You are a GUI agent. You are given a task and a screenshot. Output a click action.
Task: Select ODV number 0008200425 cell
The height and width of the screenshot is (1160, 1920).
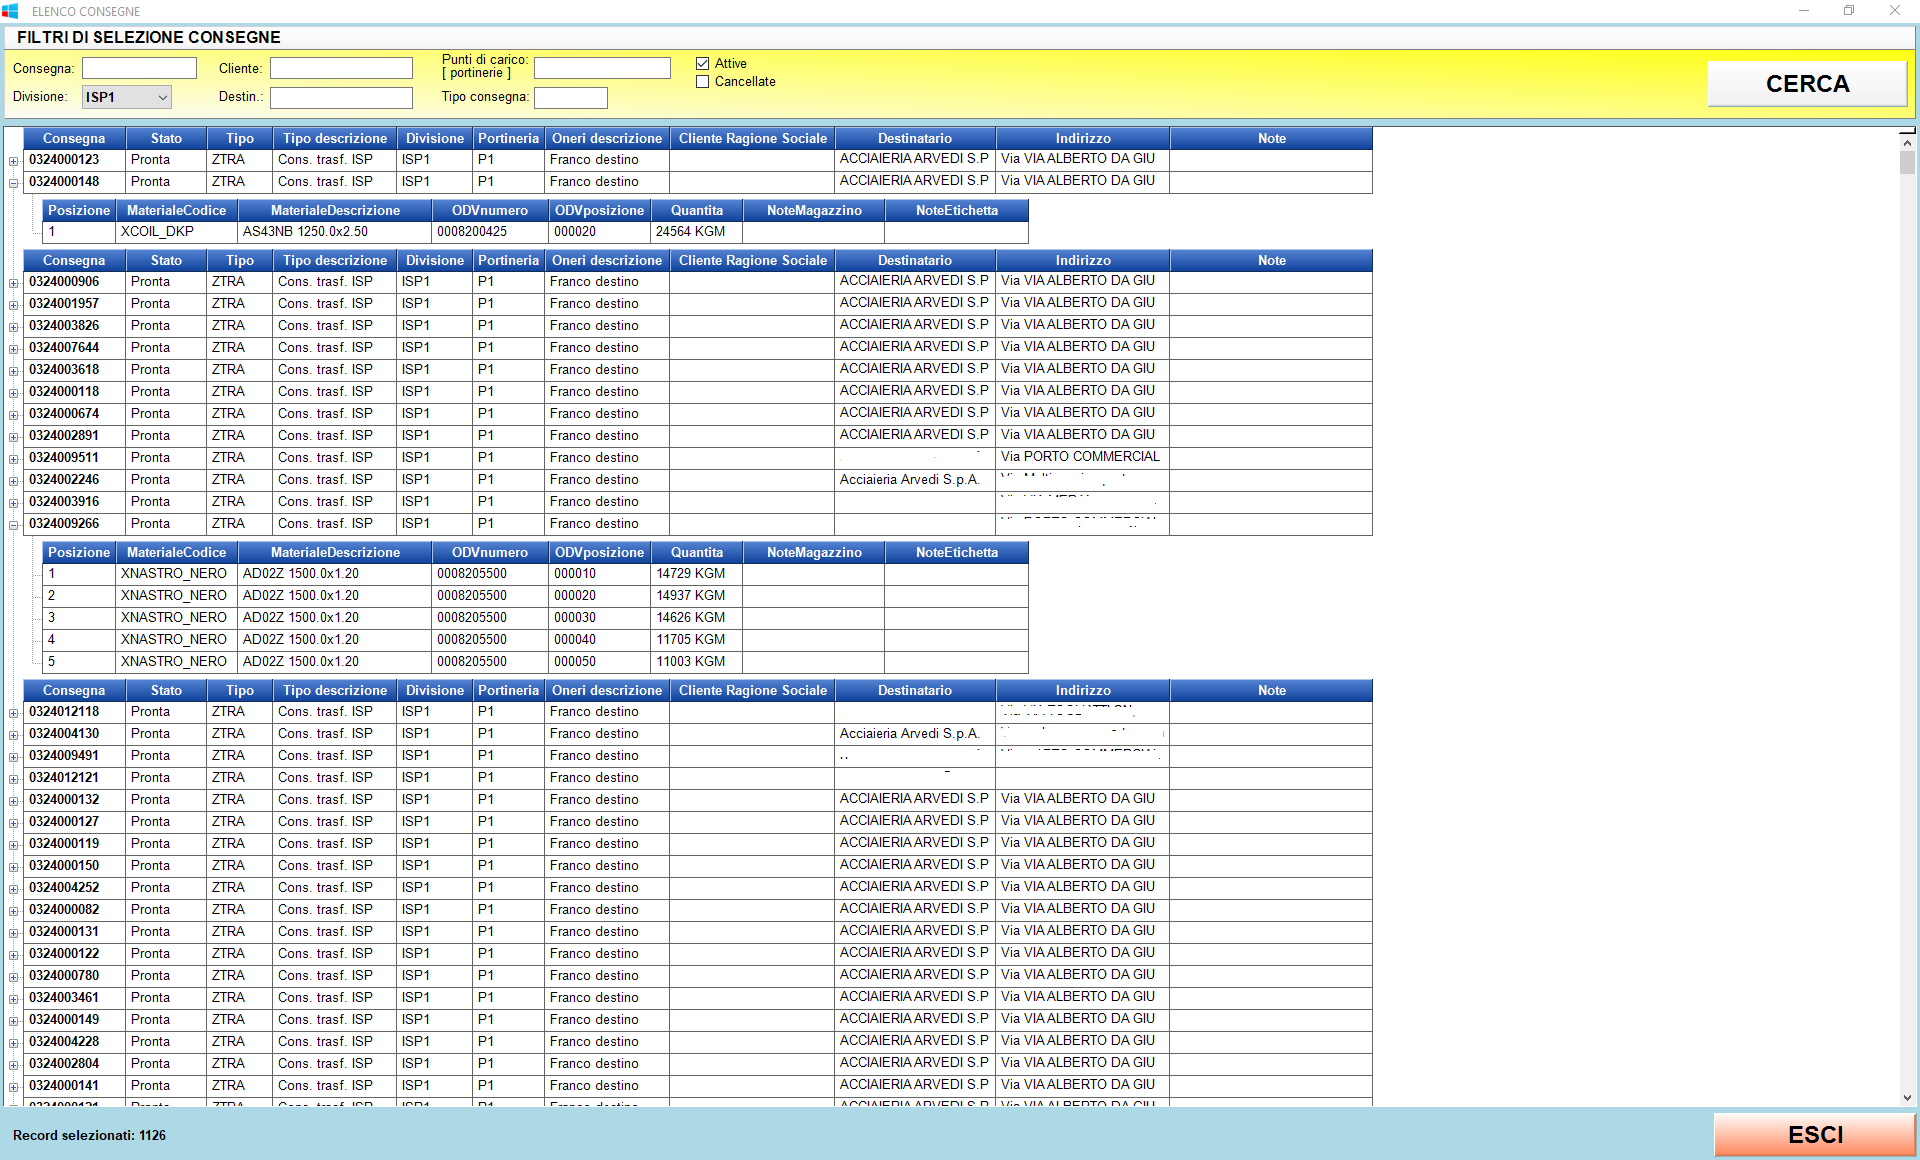click(x=490, y=232)
